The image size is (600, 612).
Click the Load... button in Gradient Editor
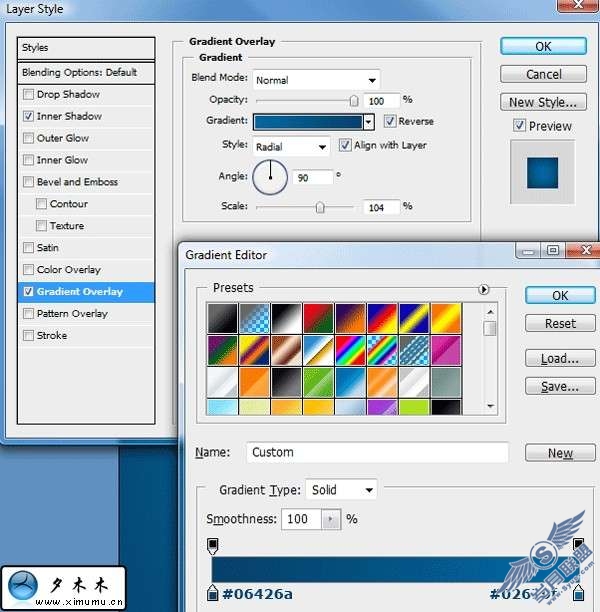click(x=560, y=358)
